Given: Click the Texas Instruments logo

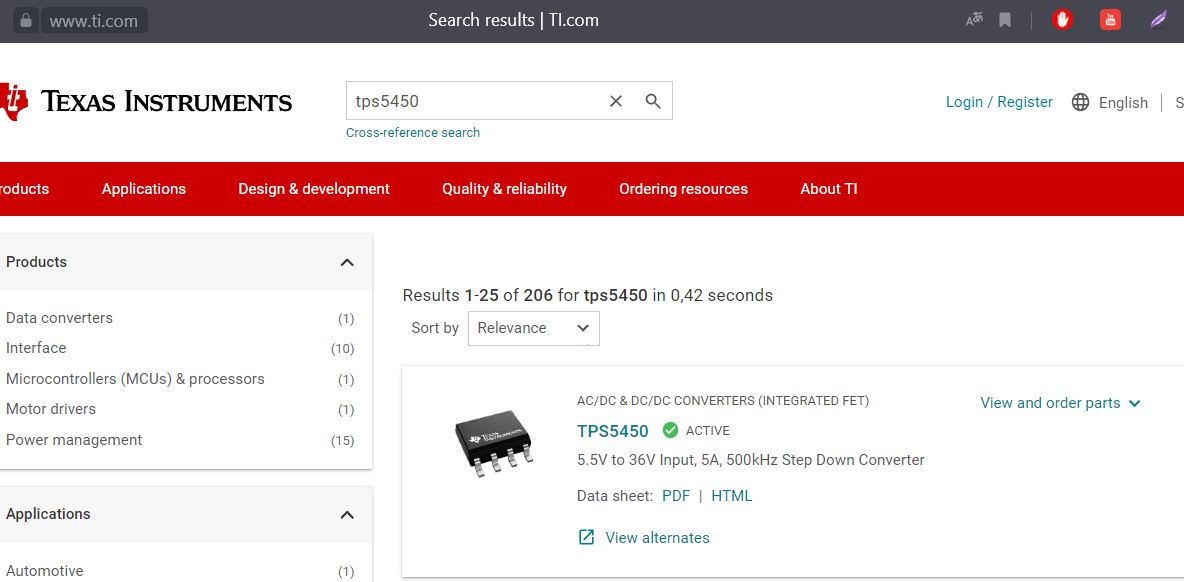Looking at the screenshot, I should [x=146, y=101].
